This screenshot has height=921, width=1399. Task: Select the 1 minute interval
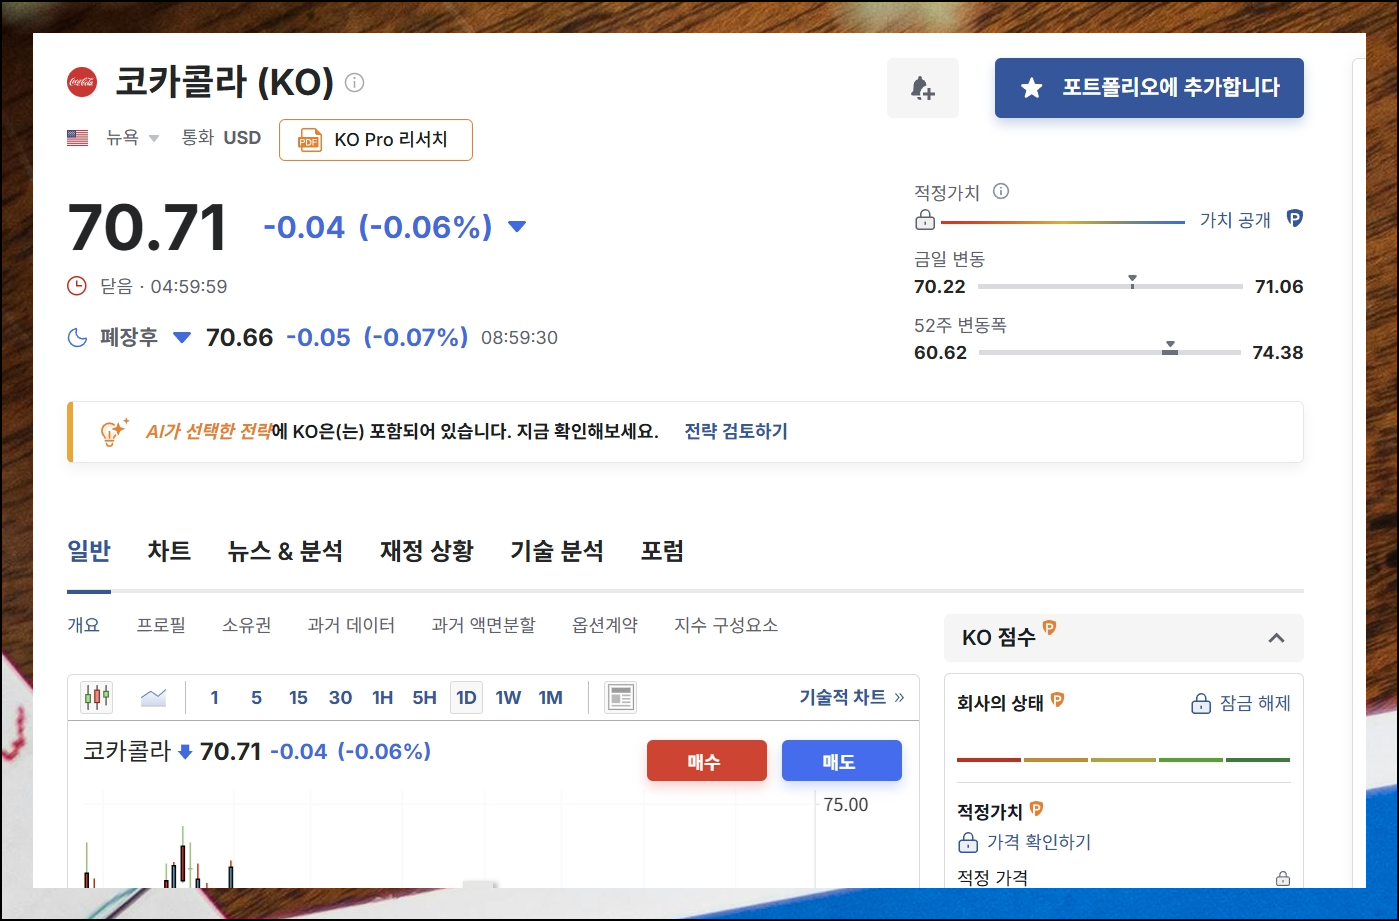point(214,698)
